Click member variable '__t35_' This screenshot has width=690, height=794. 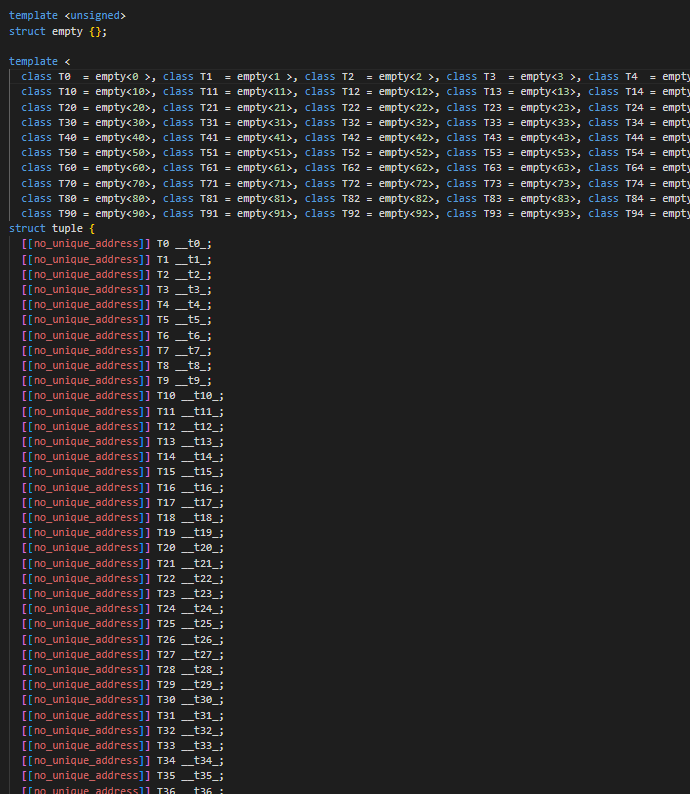pos(200,775)
